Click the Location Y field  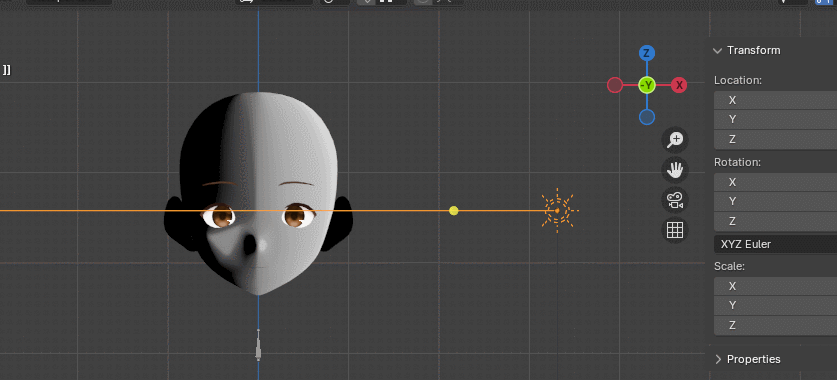[x=776, y=120]
